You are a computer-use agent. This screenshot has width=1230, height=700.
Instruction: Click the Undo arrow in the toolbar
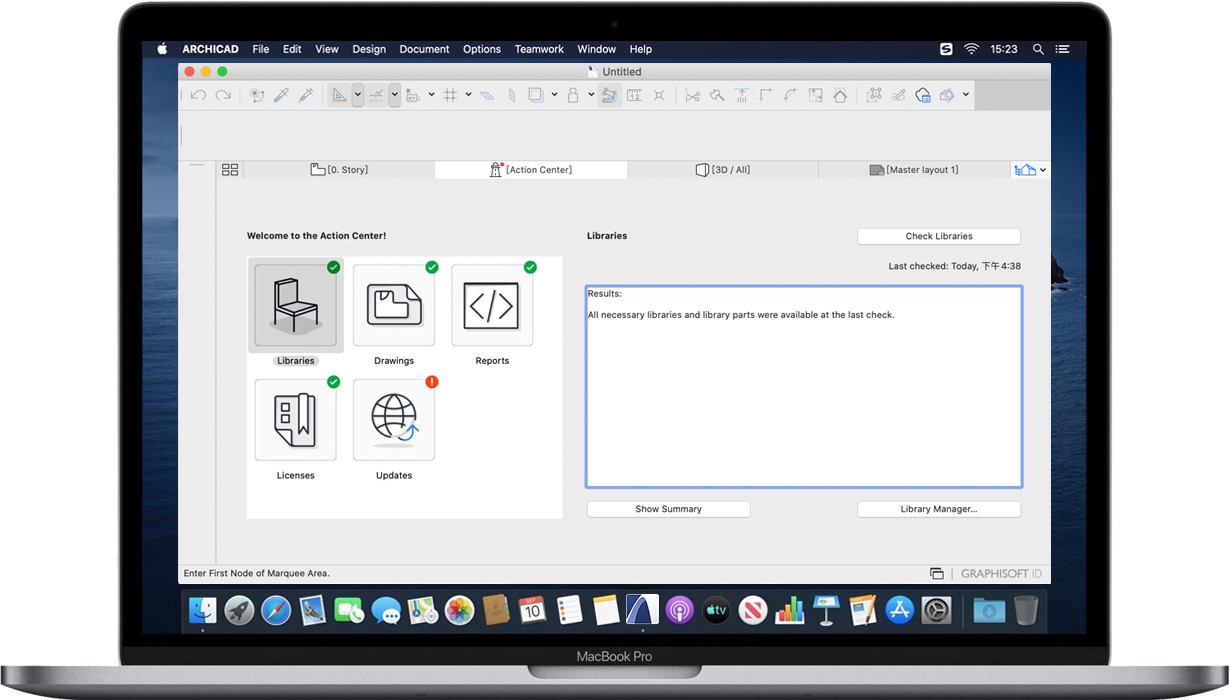tap(199, 94)
